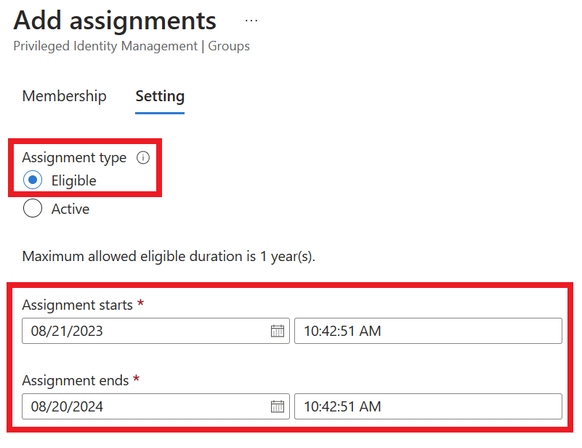This screenshot has width=582, height=448.
Task: Open the calendar picker for Assignment starts
Action: click(277, 331)
